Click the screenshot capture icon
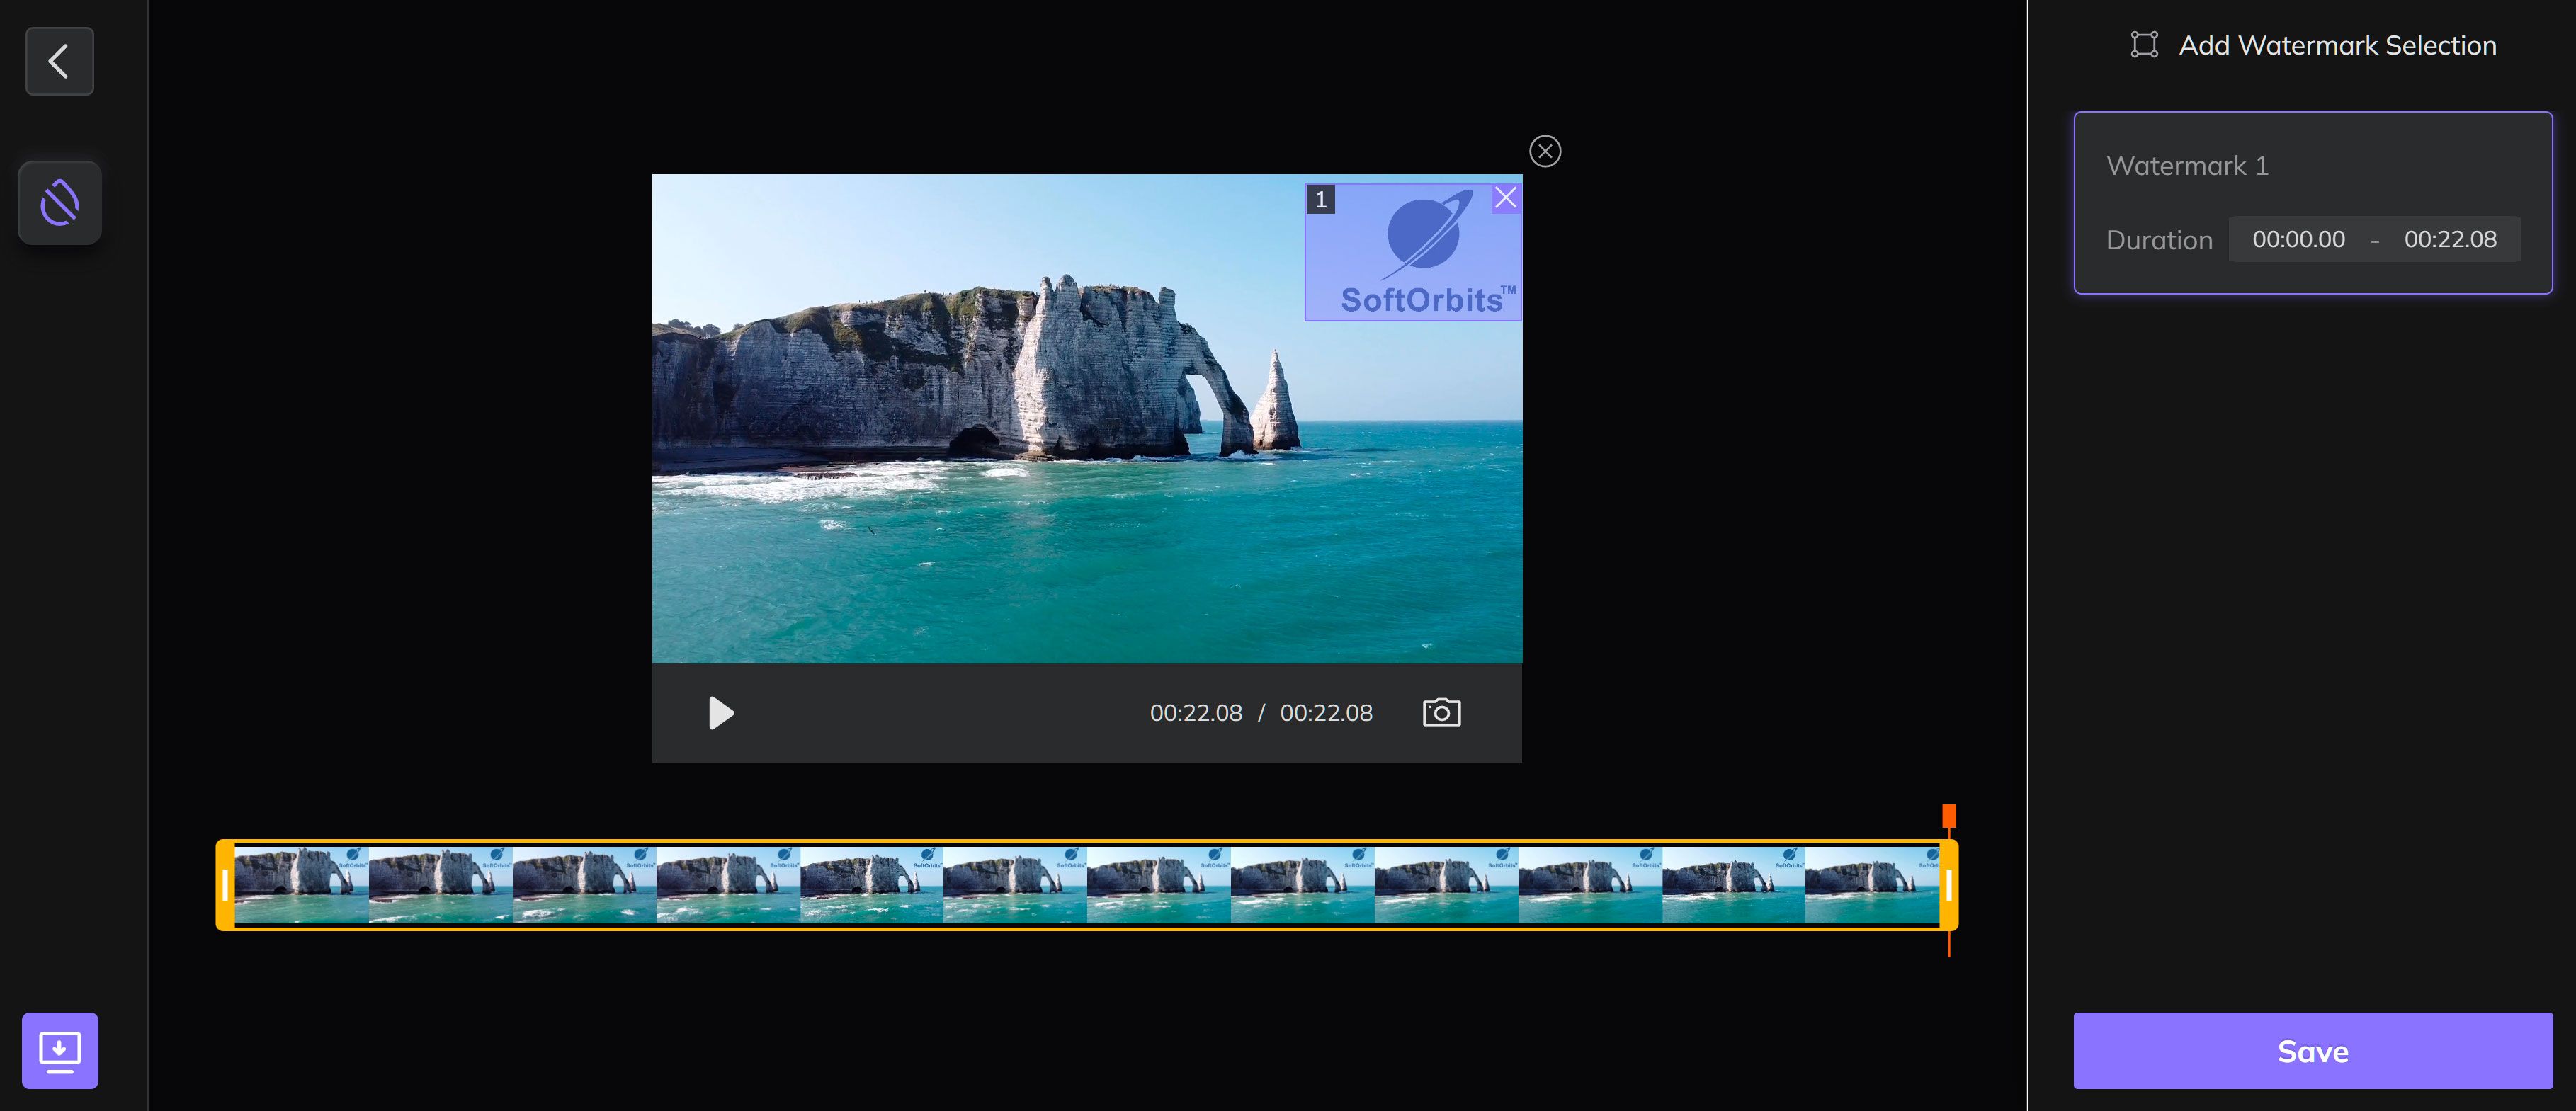The image size is (2576, 1111). (1439, 712)
